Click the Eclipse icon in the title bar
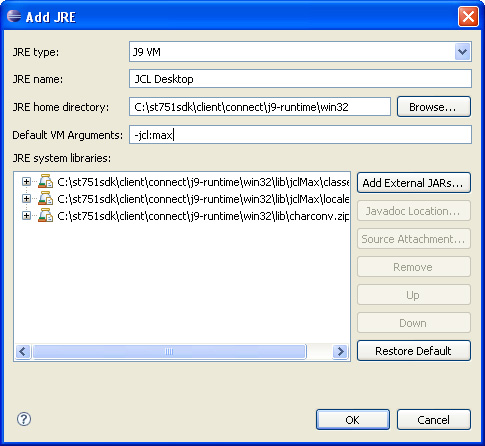This screenshot has width=485, height=446. [x=14, y=16]
